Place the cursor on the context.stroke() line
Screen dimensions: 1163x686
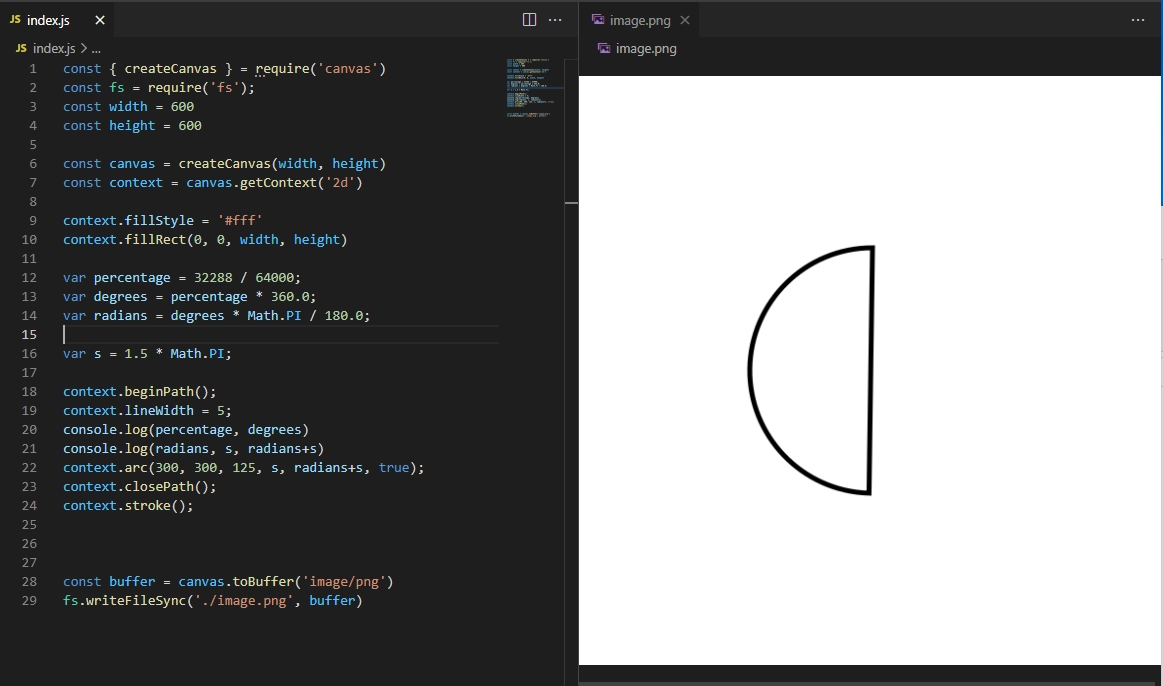[128, 506]
